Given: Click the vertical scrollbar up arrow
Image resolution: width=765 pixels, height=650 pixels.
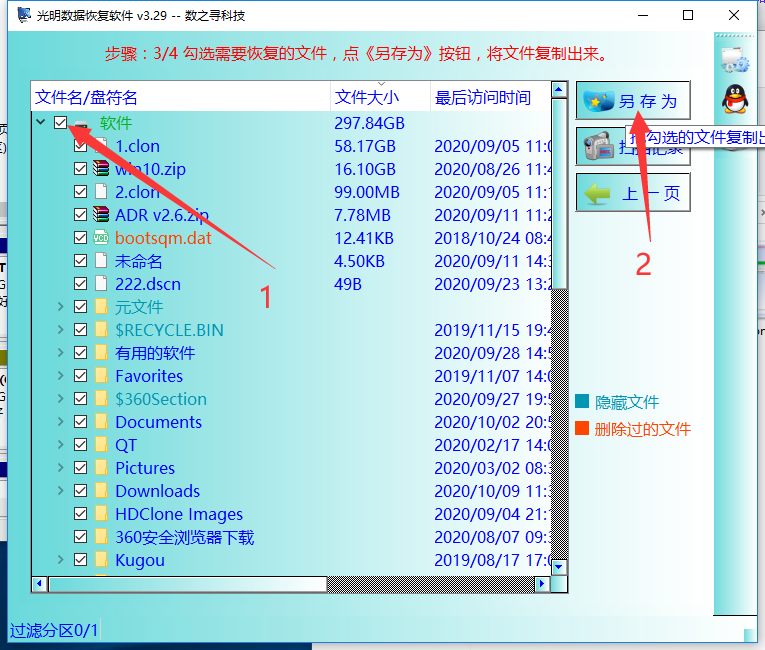Looking at the screenshot, I should click(x=559, y=90).
